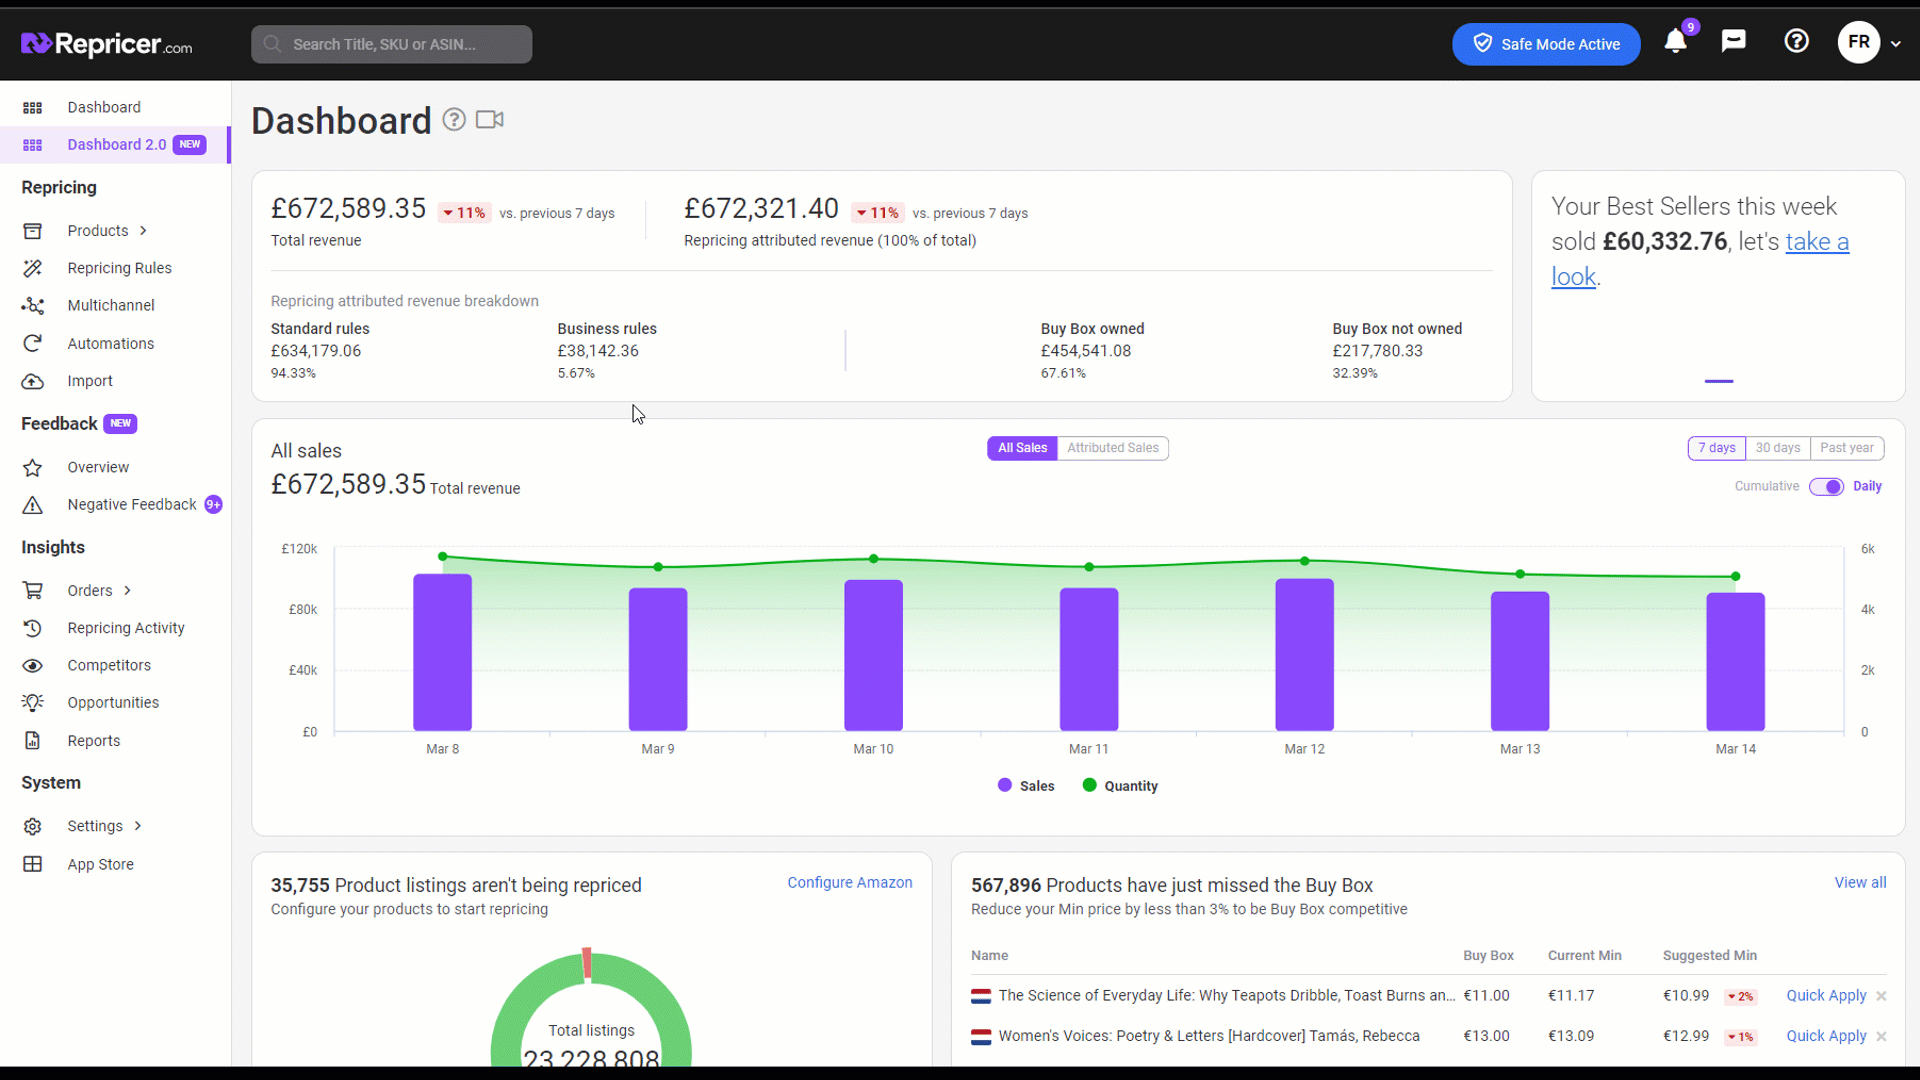Open the Reports page link
The width and height of the screenshot is (1920, 1080).
94,741
